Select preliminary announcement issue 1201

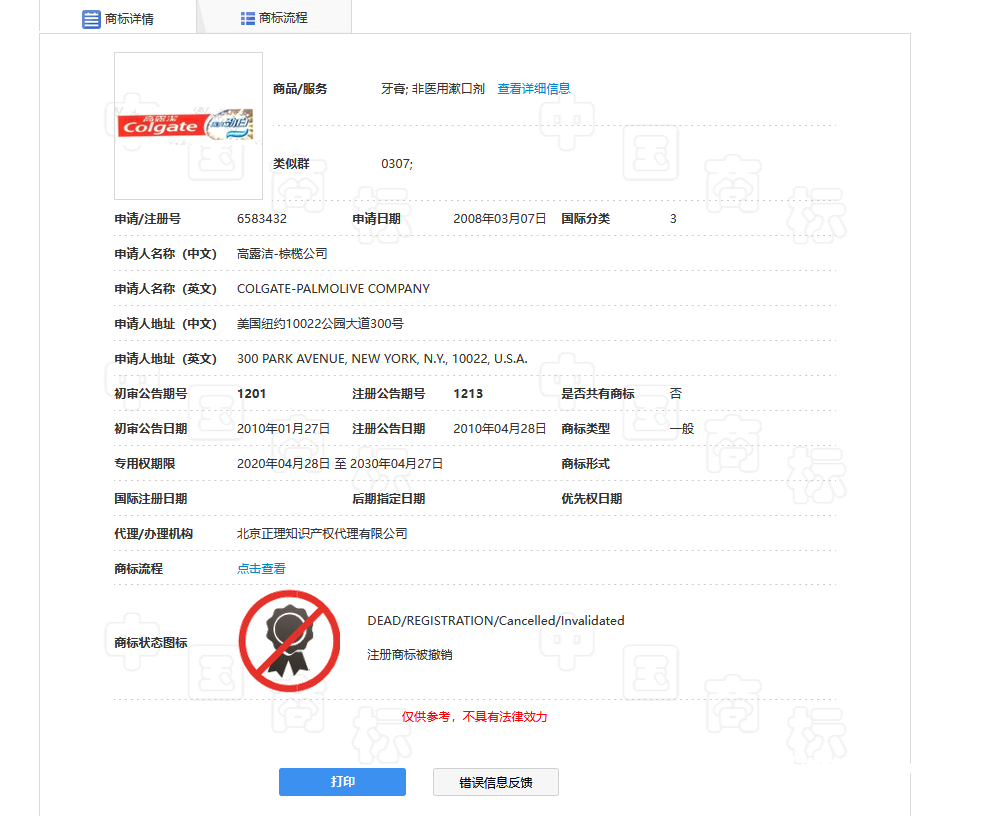coord(252,394)
